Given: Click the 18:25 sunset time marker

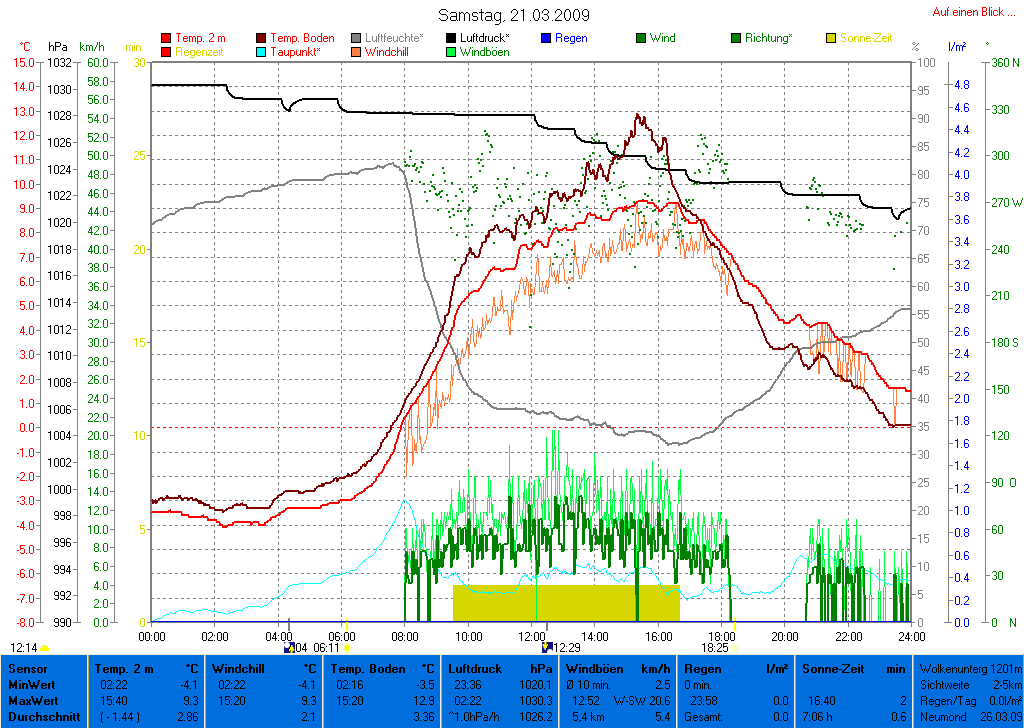Looking at the screenshot, I should click(715, 648).
